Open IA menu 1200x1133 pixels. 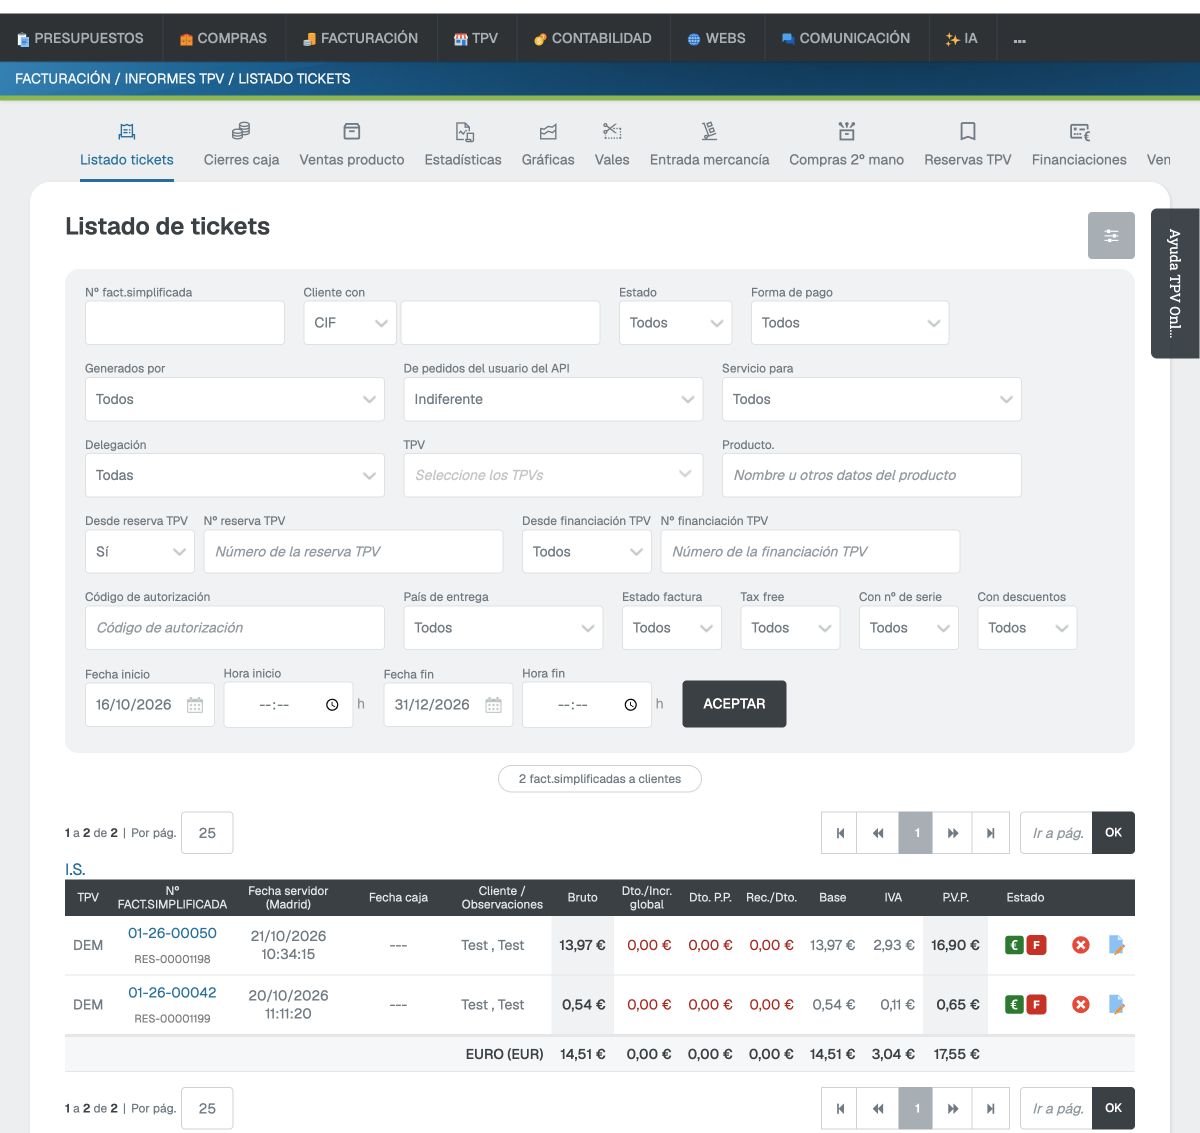pos(962,38)
